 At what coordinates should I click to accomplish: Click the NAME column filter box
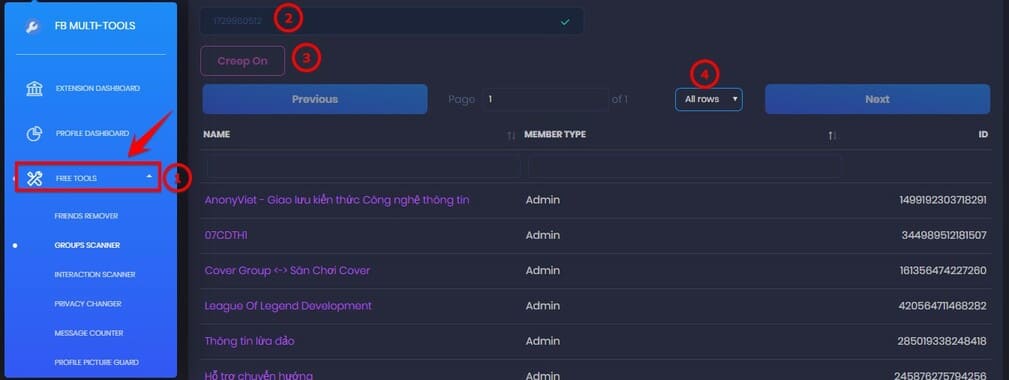click(x=363, y=167)
